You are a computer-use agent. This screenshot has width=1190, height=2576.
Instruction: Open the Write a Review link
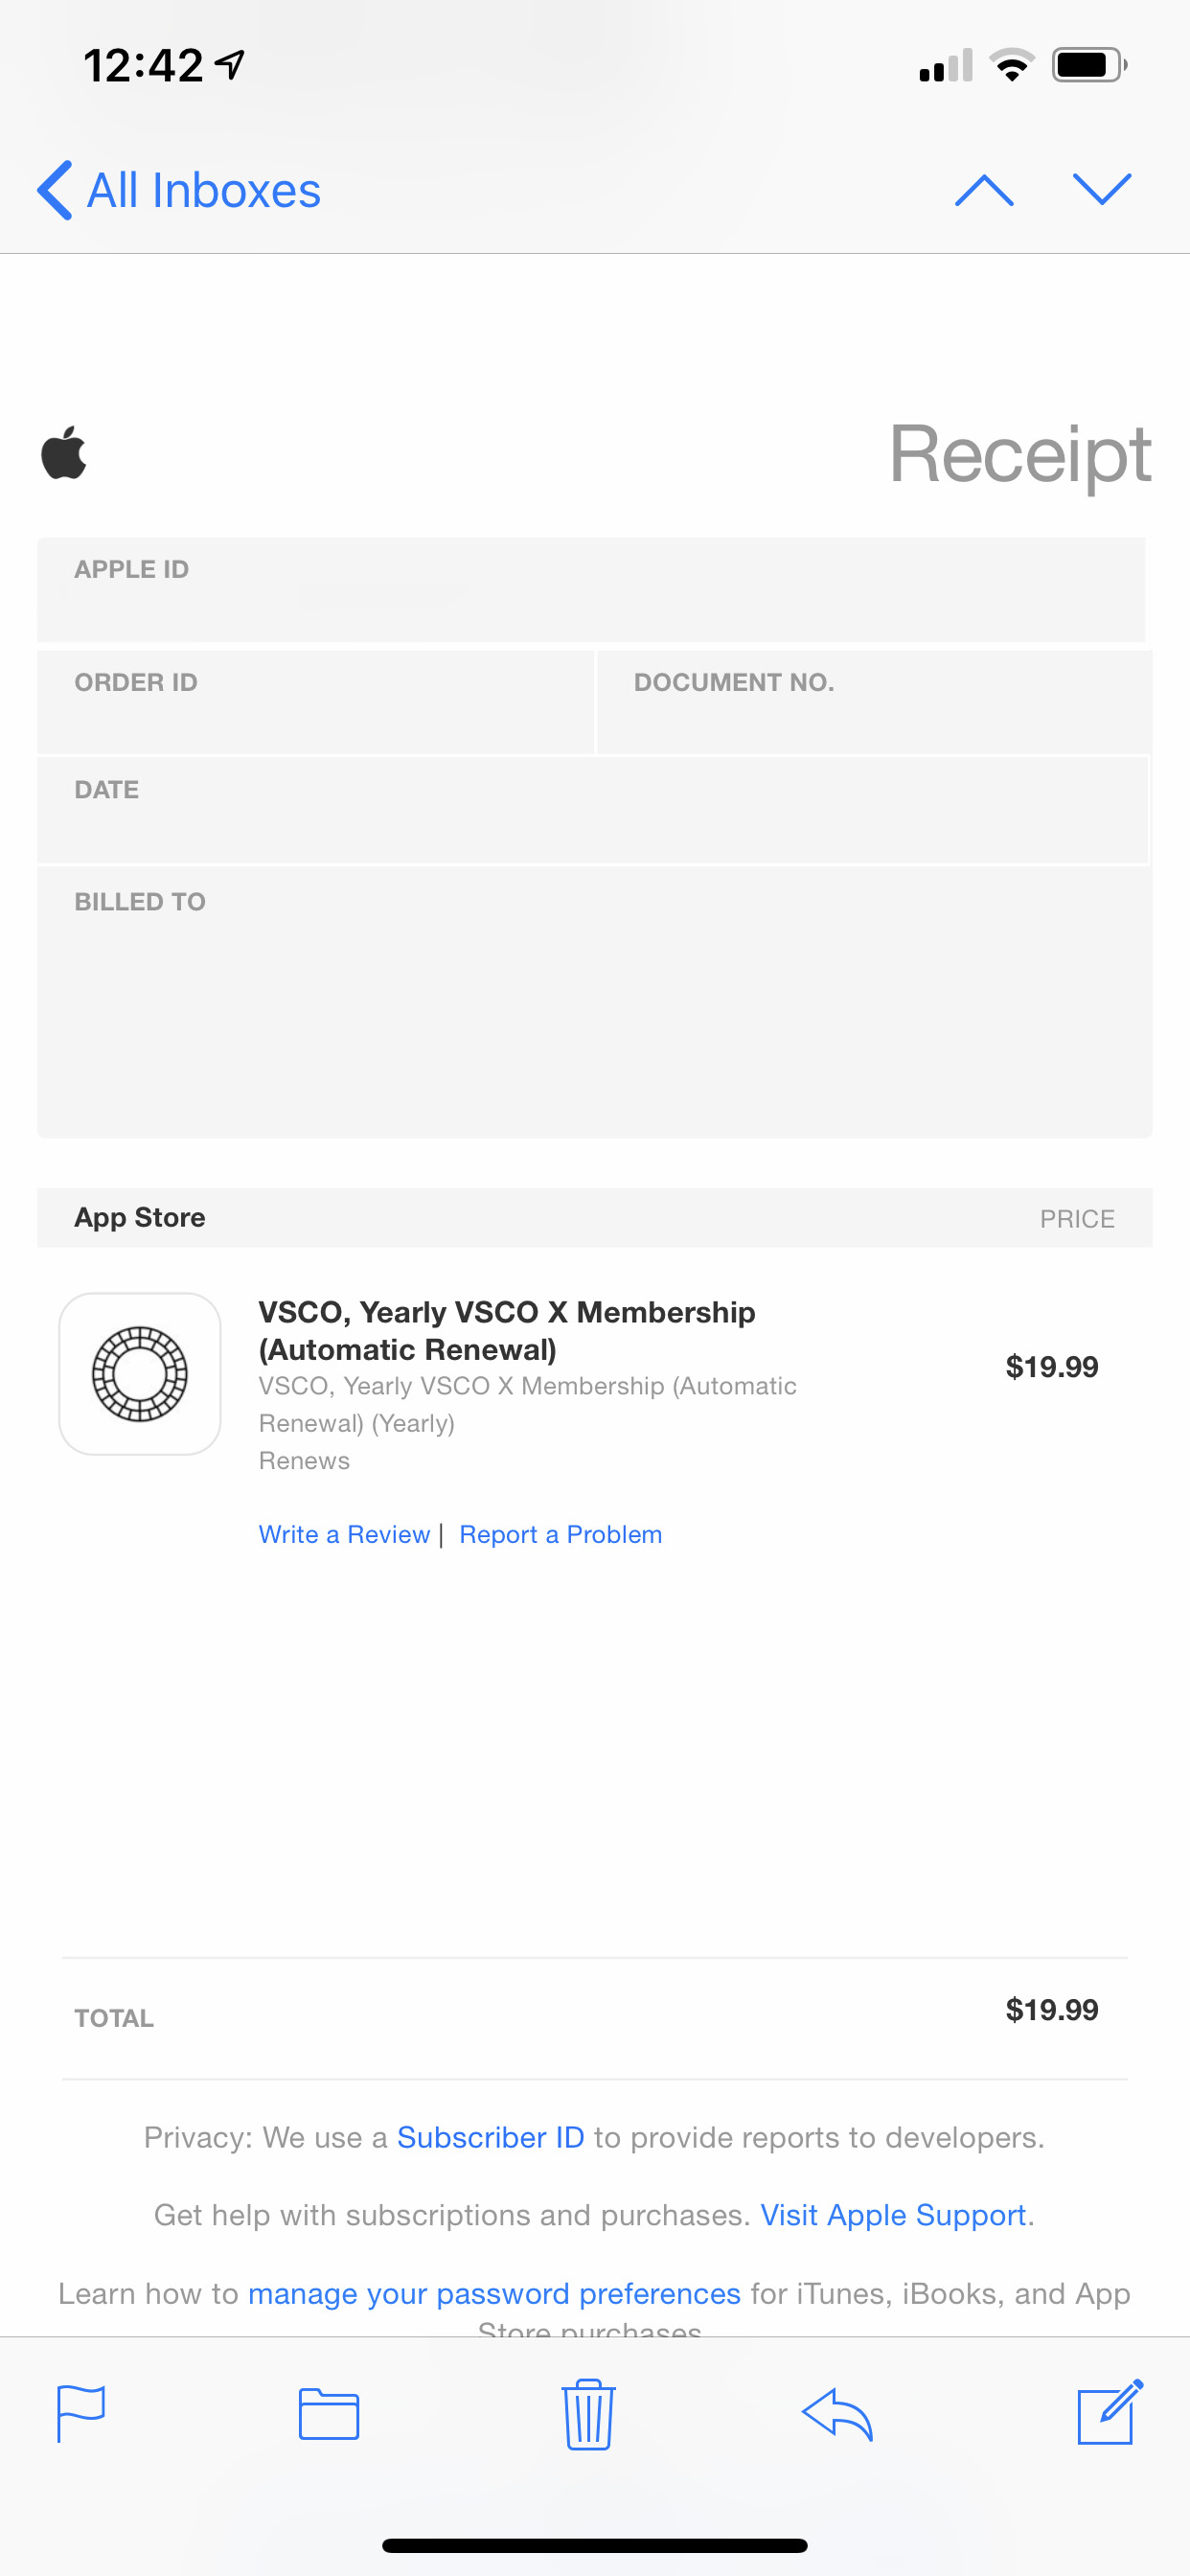[x=343, y=1533]
